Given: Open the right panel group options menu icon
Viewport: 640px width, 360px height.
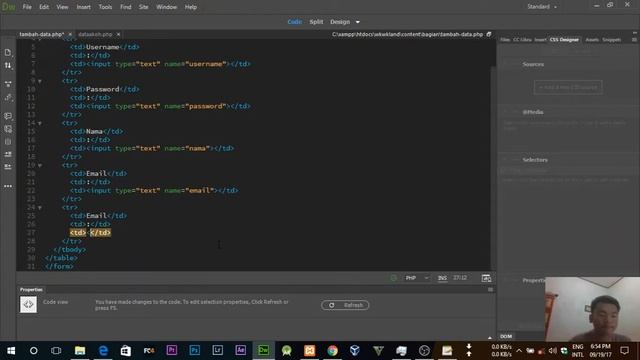Looking at the screenshot, I should pyautogui.click(x=634, y=40).
